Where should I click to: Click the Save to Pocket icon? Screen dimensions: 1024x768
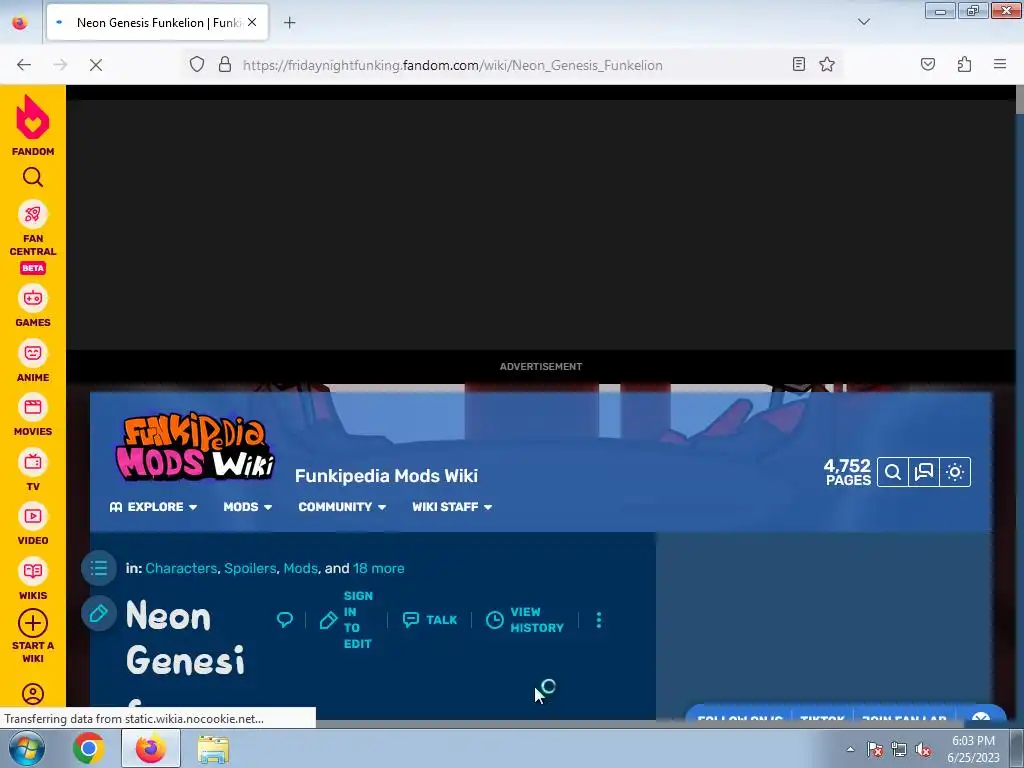tap(927, 64)
